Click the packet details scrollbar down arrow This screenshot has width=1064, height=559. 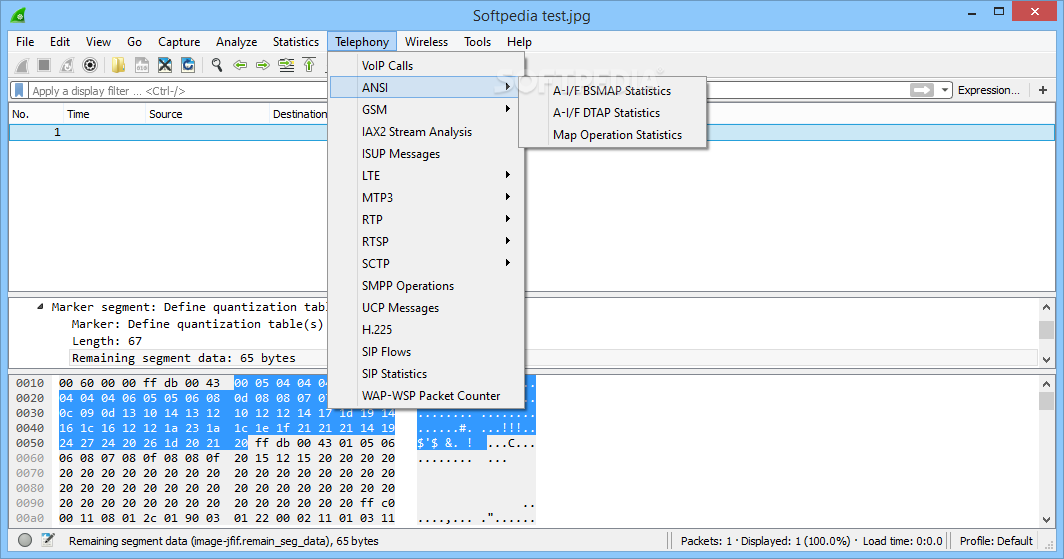[x=1046, y=359]
